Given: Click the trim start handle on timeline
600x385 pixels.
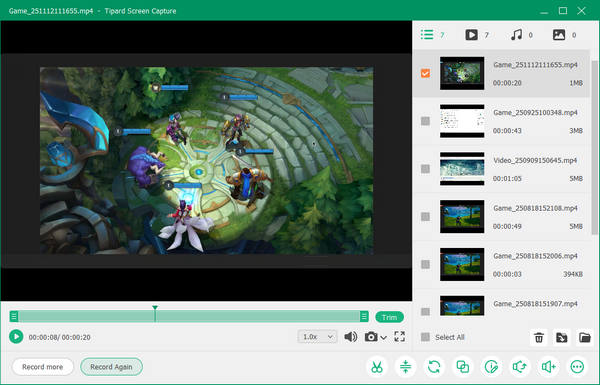Looking at the screenshot, I should click(x=14, y=316).
